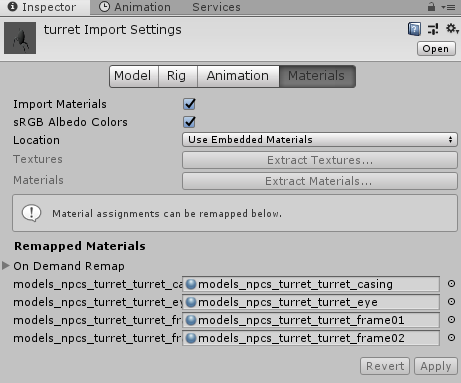The image size is (461, 383).
Task: Click the preset selector sliders icon
Action: [x=433, y=29]
